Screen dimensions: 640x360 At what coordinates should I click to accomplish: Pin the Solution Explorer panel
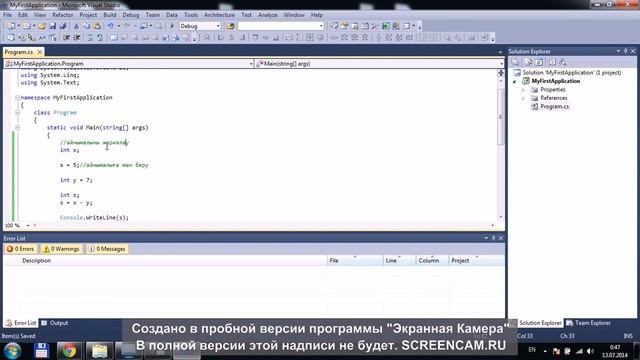tap(625, 51)
